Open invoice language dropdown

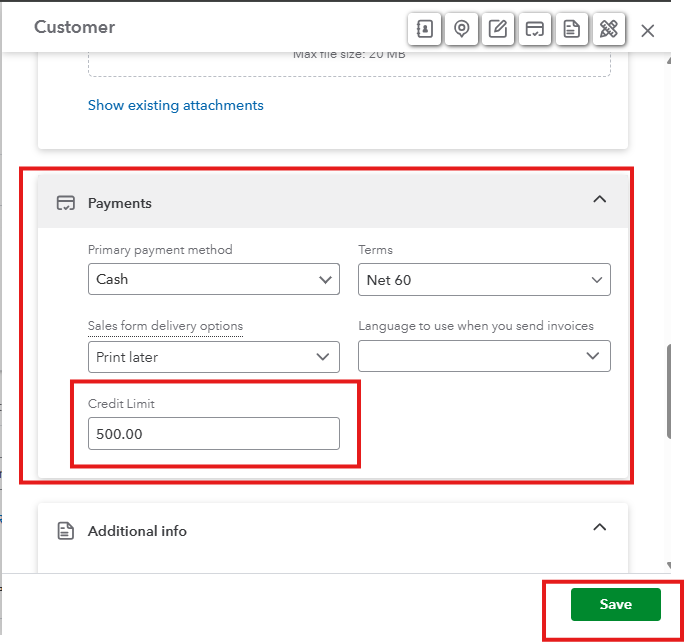484,356
